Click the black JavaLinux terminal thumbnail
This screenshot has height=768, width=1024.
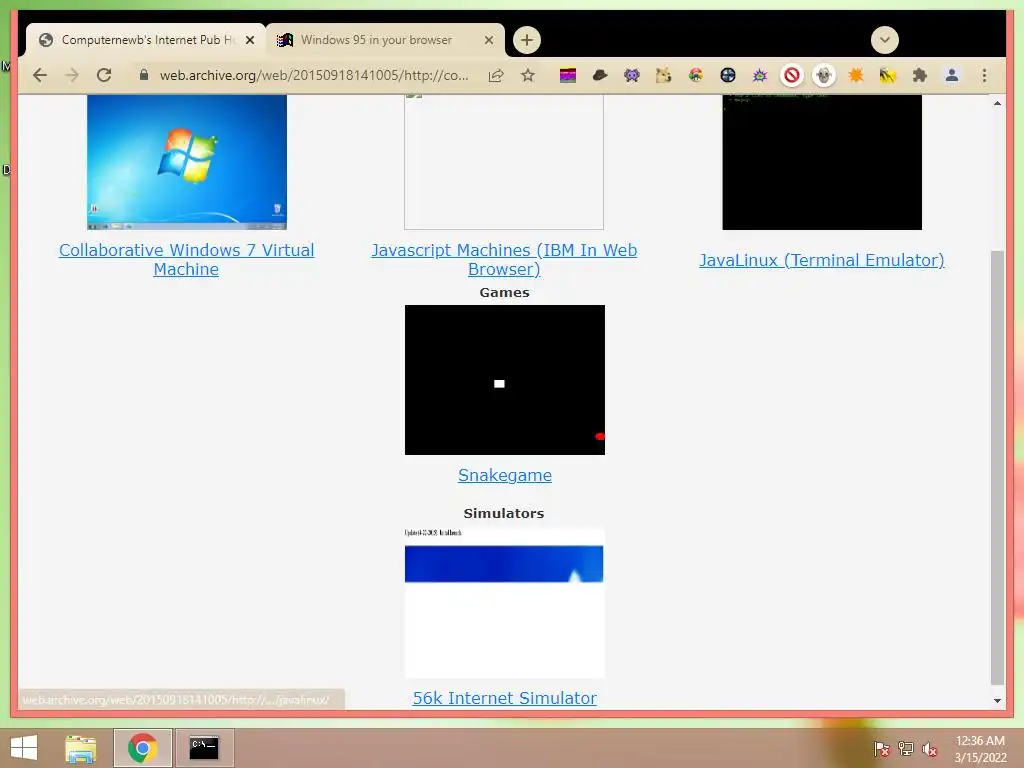click(x=822, y=162)
